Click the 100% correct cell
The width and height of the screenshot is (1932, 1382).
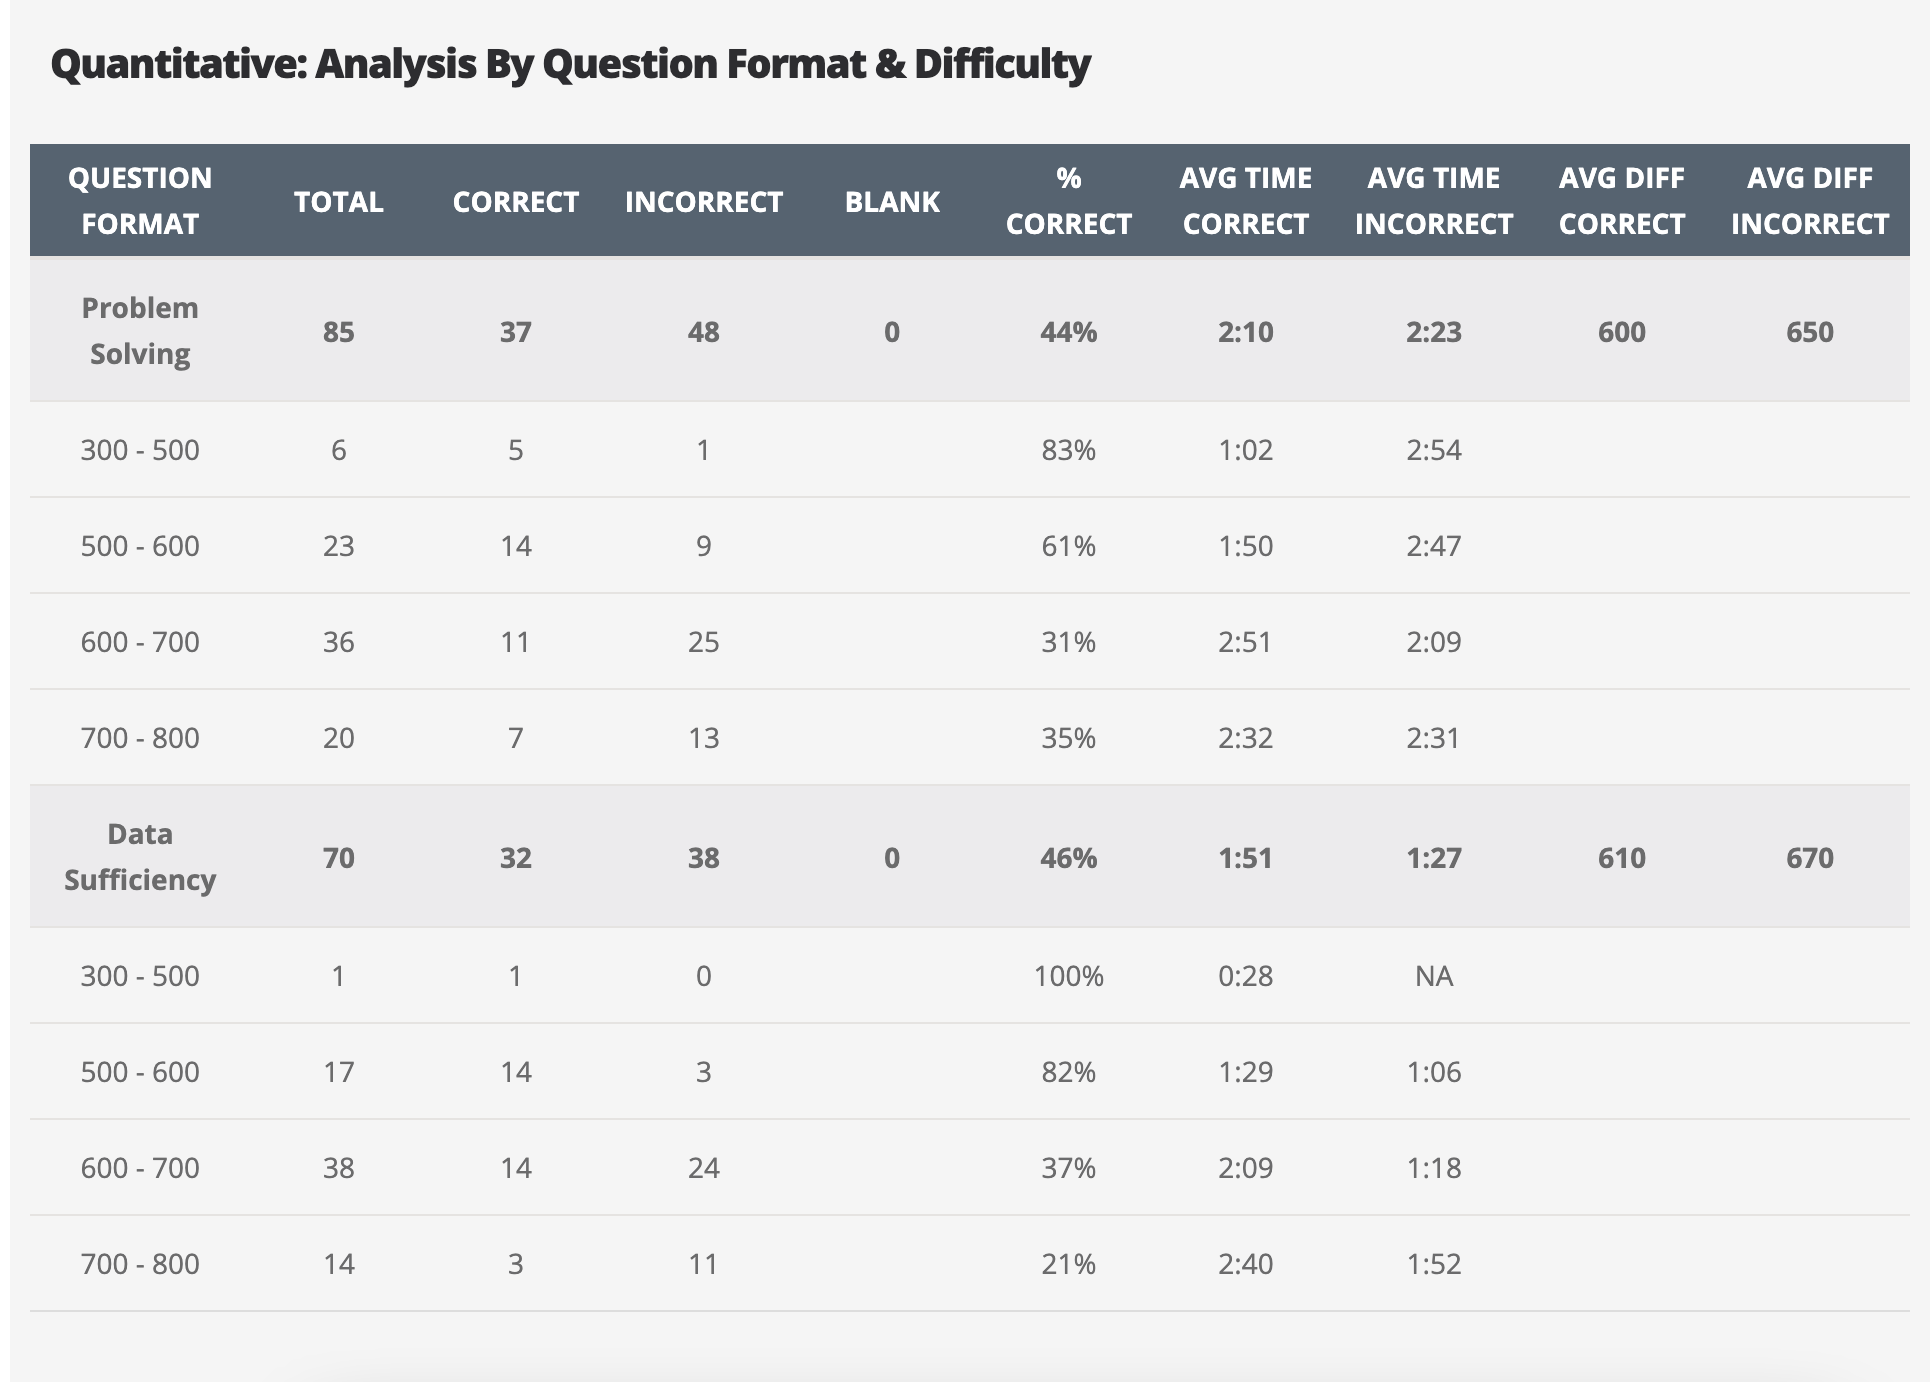tap(1068, 976)
